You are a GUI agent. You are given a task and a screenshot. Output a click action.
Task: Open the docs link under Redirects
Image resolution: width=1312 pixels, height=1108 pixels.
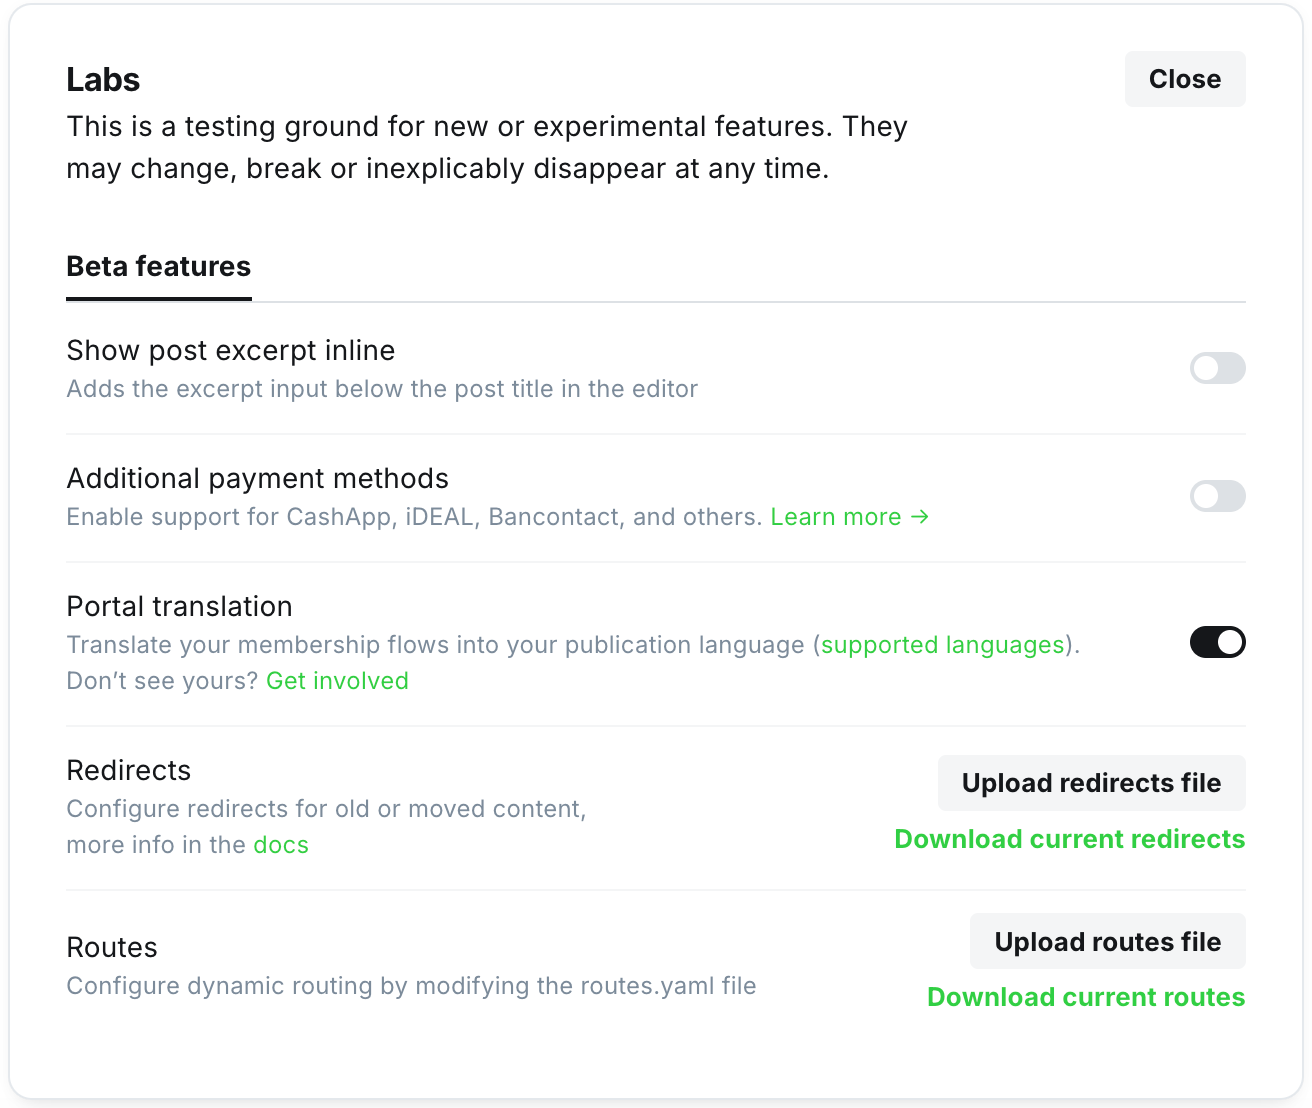click(281, 845)
